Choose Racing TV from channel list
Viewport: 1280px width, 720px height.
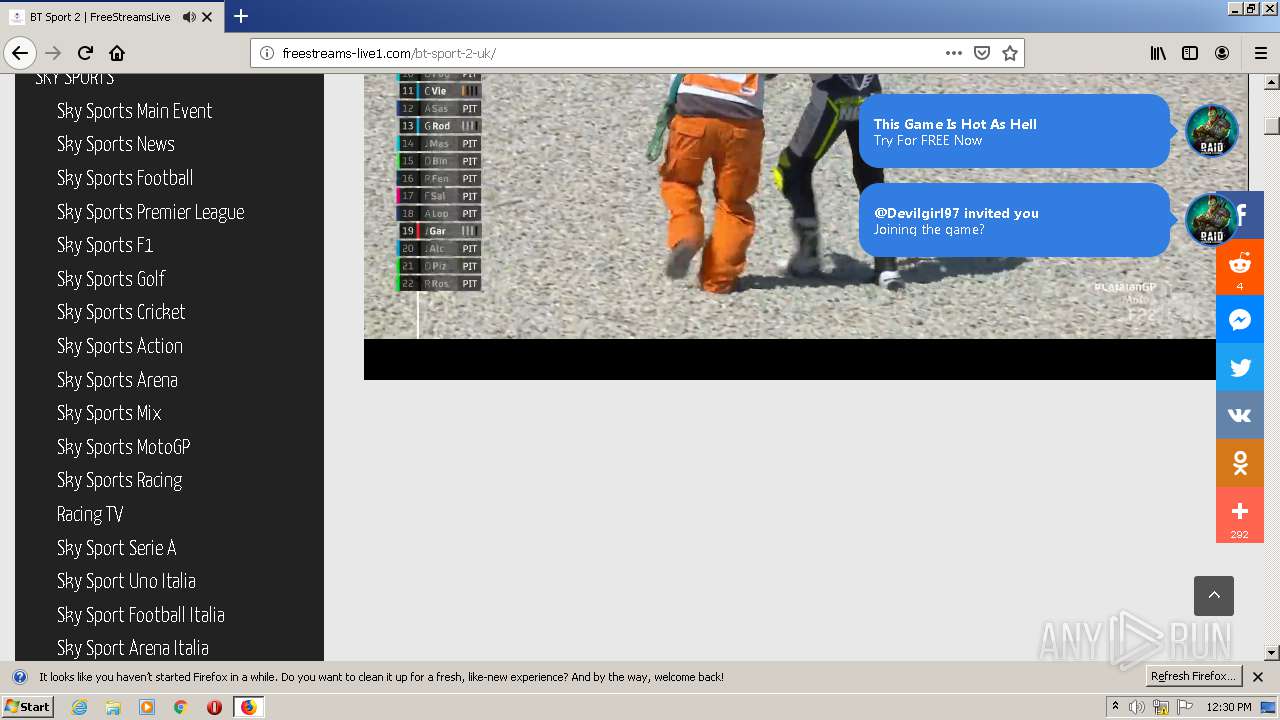click(90, 514)
